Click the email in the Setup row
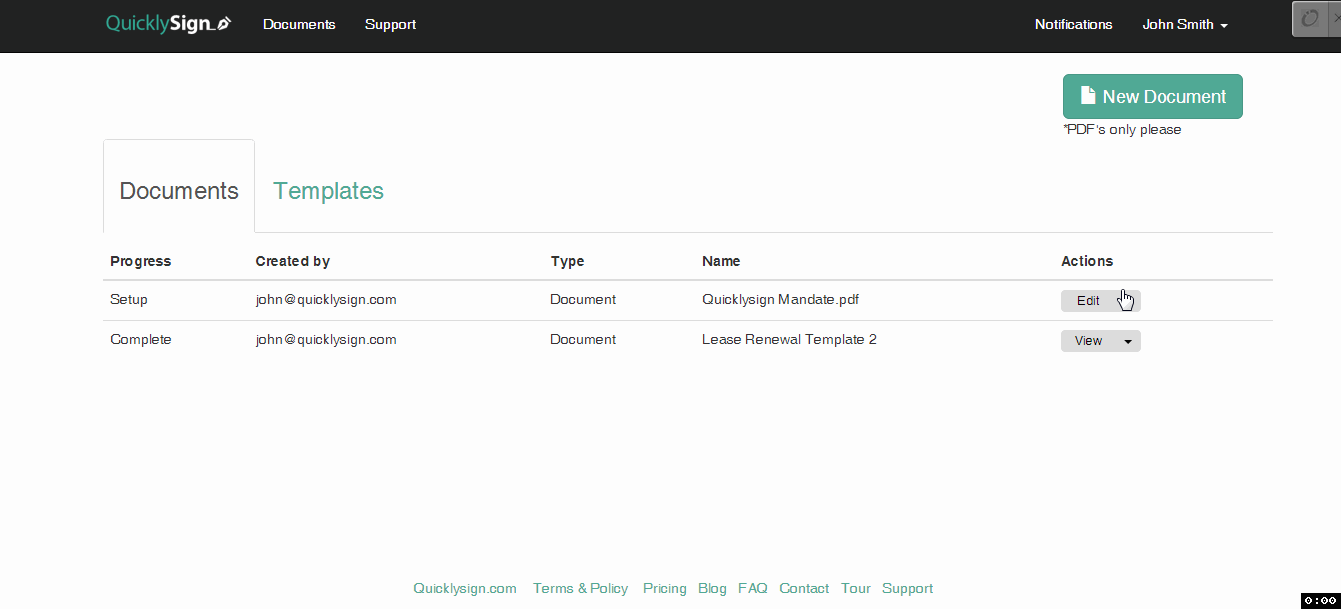The width and height of the screenshot is (1341, 609). [x=326, y=299]
